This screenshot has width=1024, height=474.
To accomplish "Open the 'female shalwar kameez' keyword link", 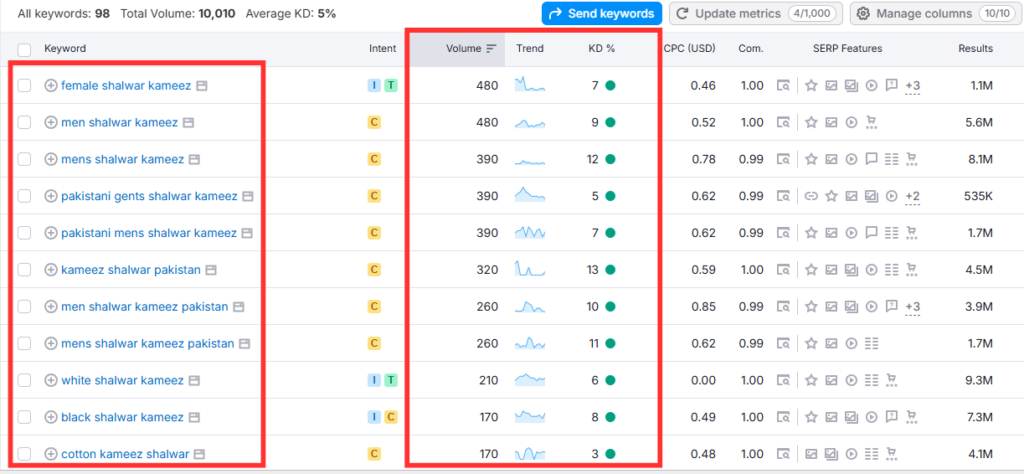I will 126,86.
